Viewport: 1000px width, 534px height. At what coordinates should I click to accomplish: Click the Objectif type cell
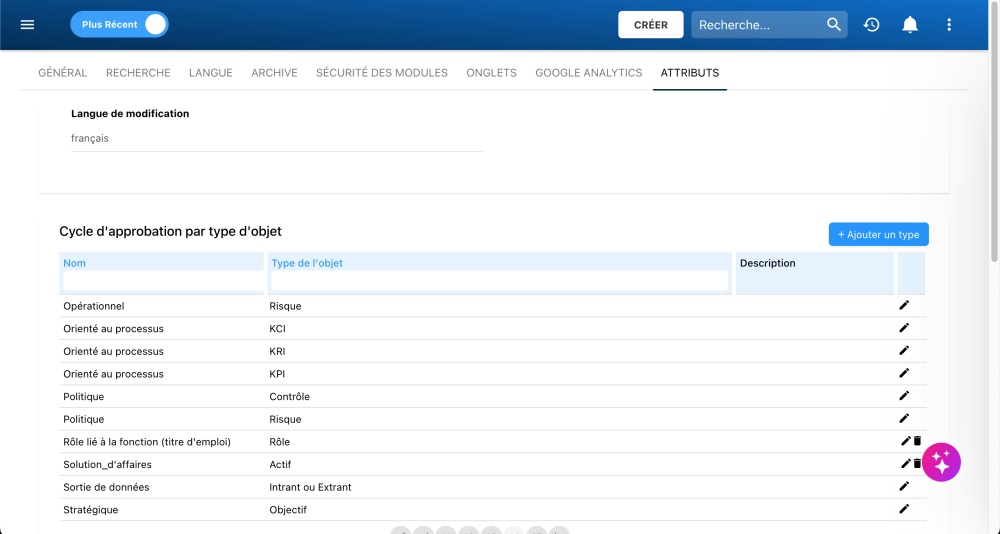pos(288,510)
